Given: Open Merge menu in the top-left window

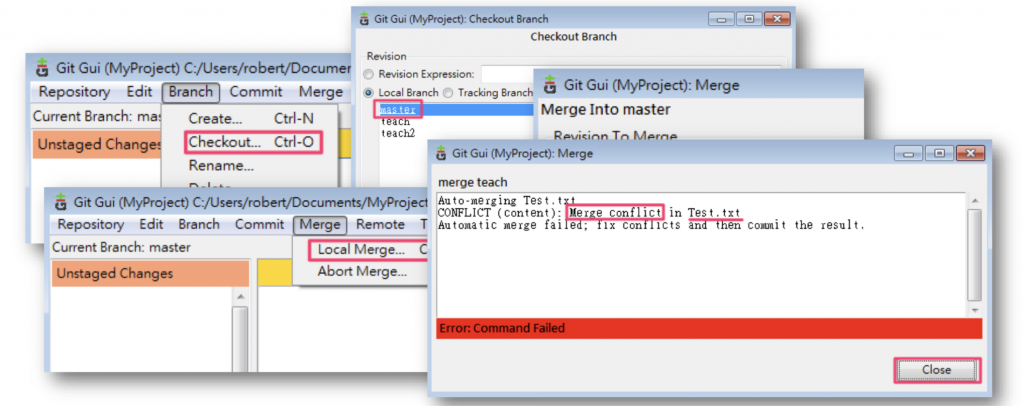Looking at the screenshot, I should pyautogui.click(x=321, y=92).
